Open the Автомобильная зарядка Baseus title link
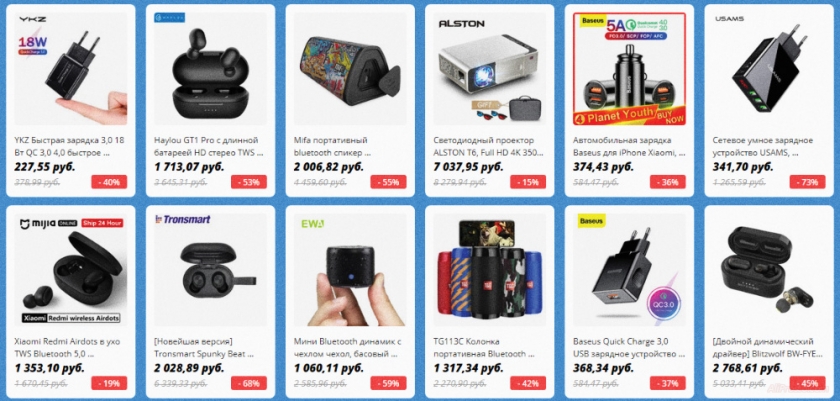The height and width of the screenshot is (401, 840). tap(629, 147)
